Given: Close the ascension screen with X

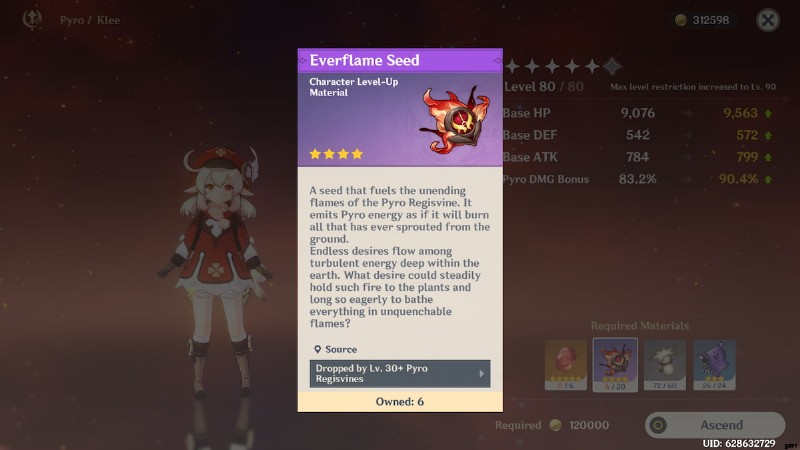Looking at the screenshot, I should [x=767, y=20].
